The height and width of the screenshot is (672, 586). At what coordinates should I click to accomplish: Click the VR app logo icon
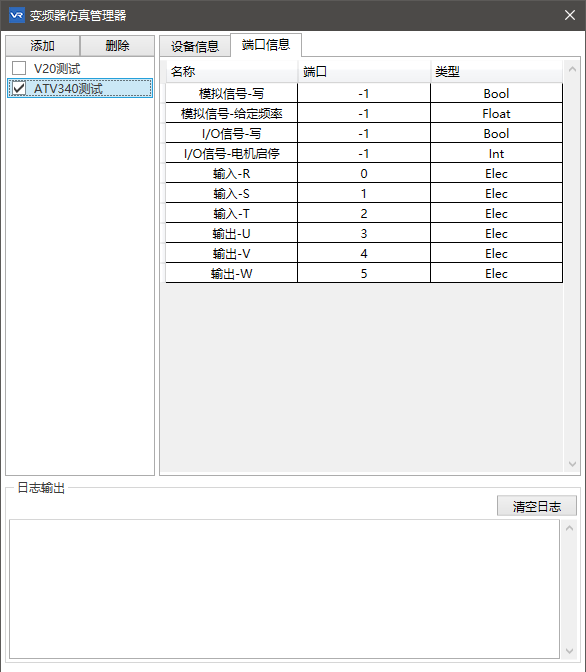[x=17, y=15]
